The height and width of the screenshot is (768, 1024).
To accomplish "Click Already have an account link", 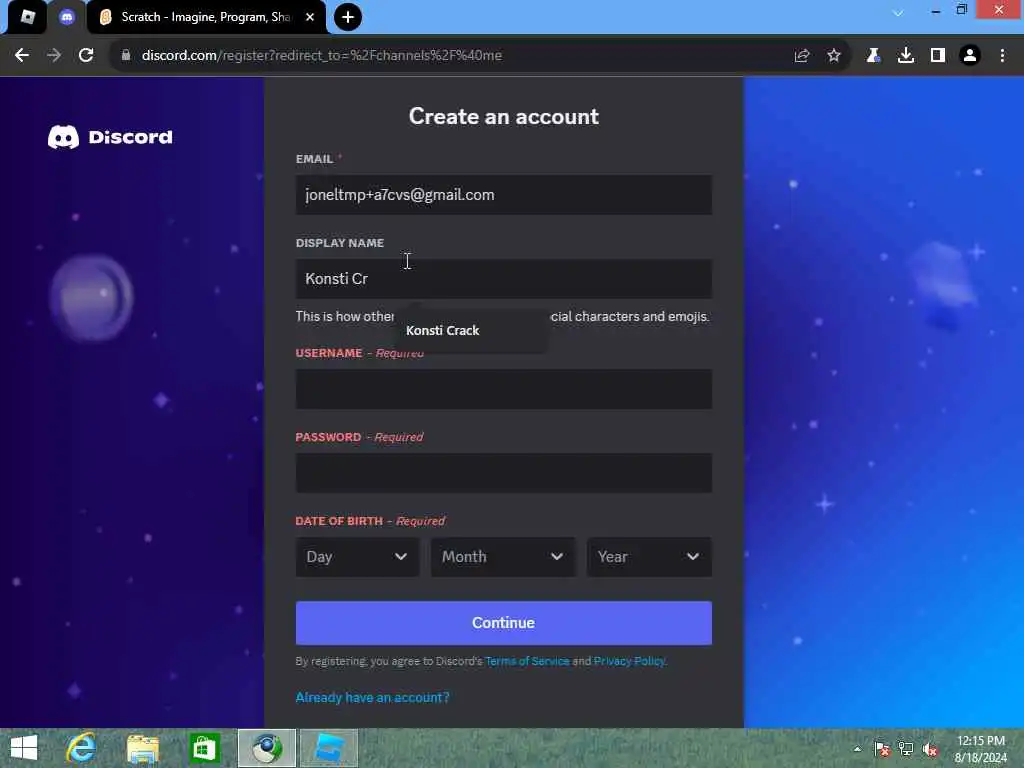I will point(372,697).
